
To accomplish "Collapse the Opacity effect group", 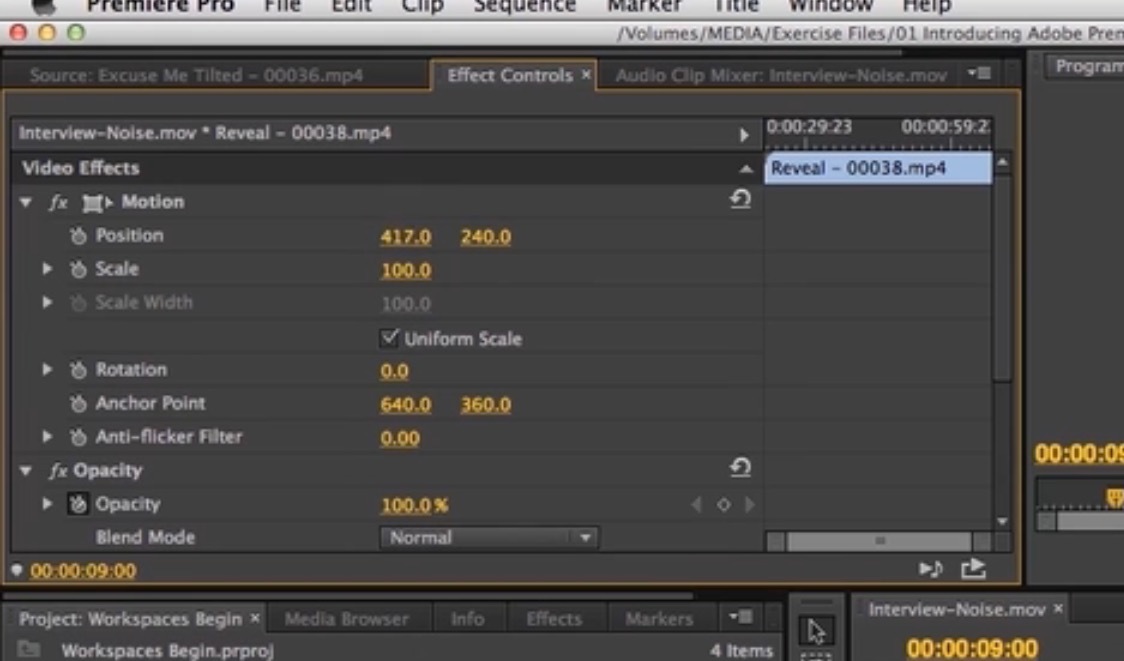I will [x=26, y=471].
